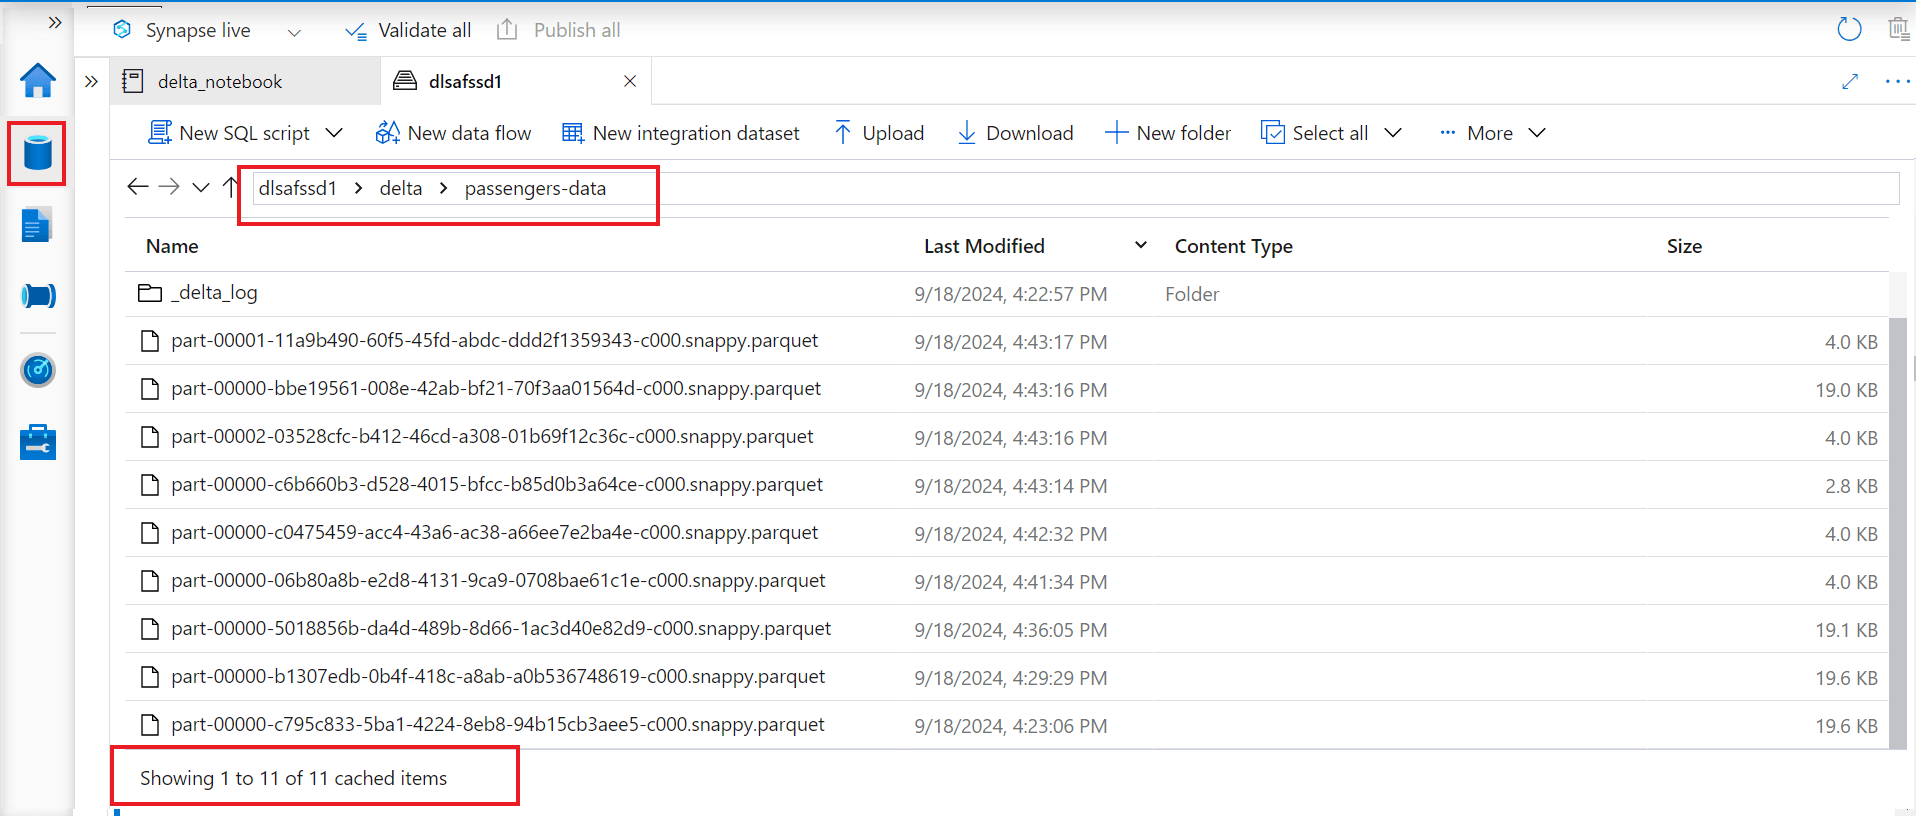This screenshot has height=816, width=1916.
Task: Select file part-00000-06b80a8b parquet
Action: [x=498, y=581]
